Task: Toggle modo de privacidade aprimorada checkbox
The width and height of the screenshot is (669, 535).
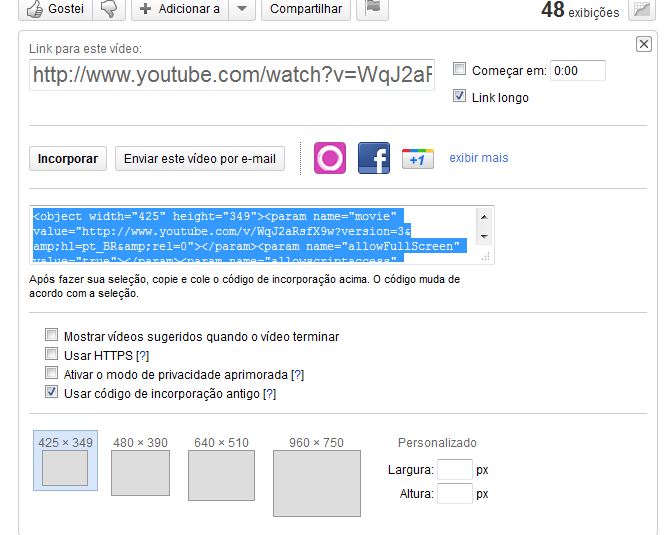Action: pos(51,373)
